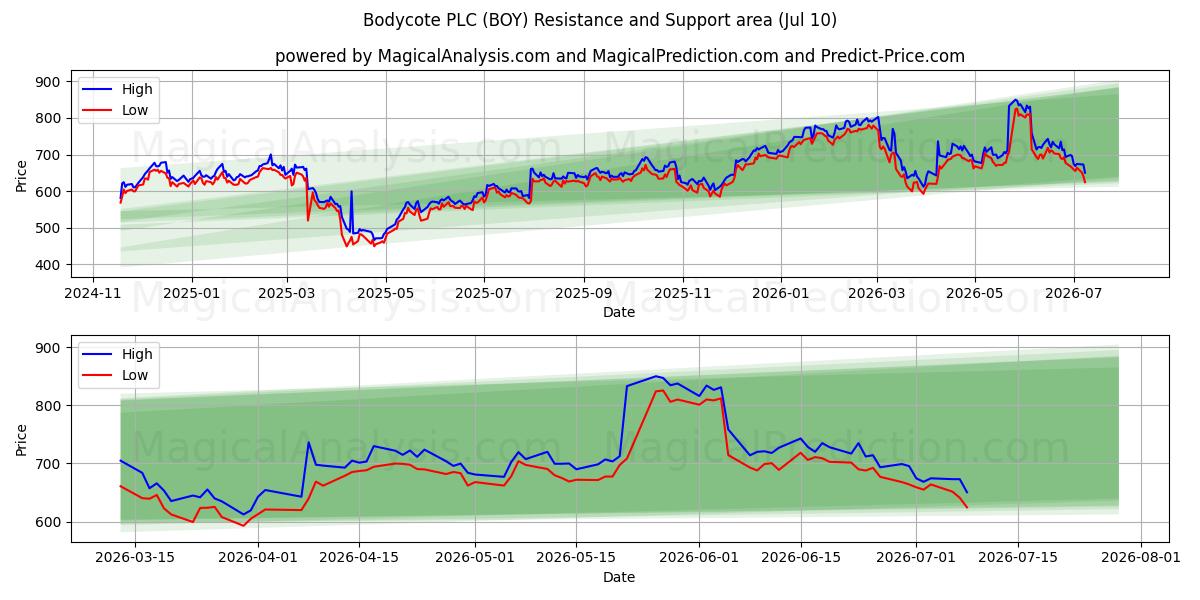Click the "2026-05-15" tick label on bottom chart
1200x600 pixels.
tap(577, 558)
